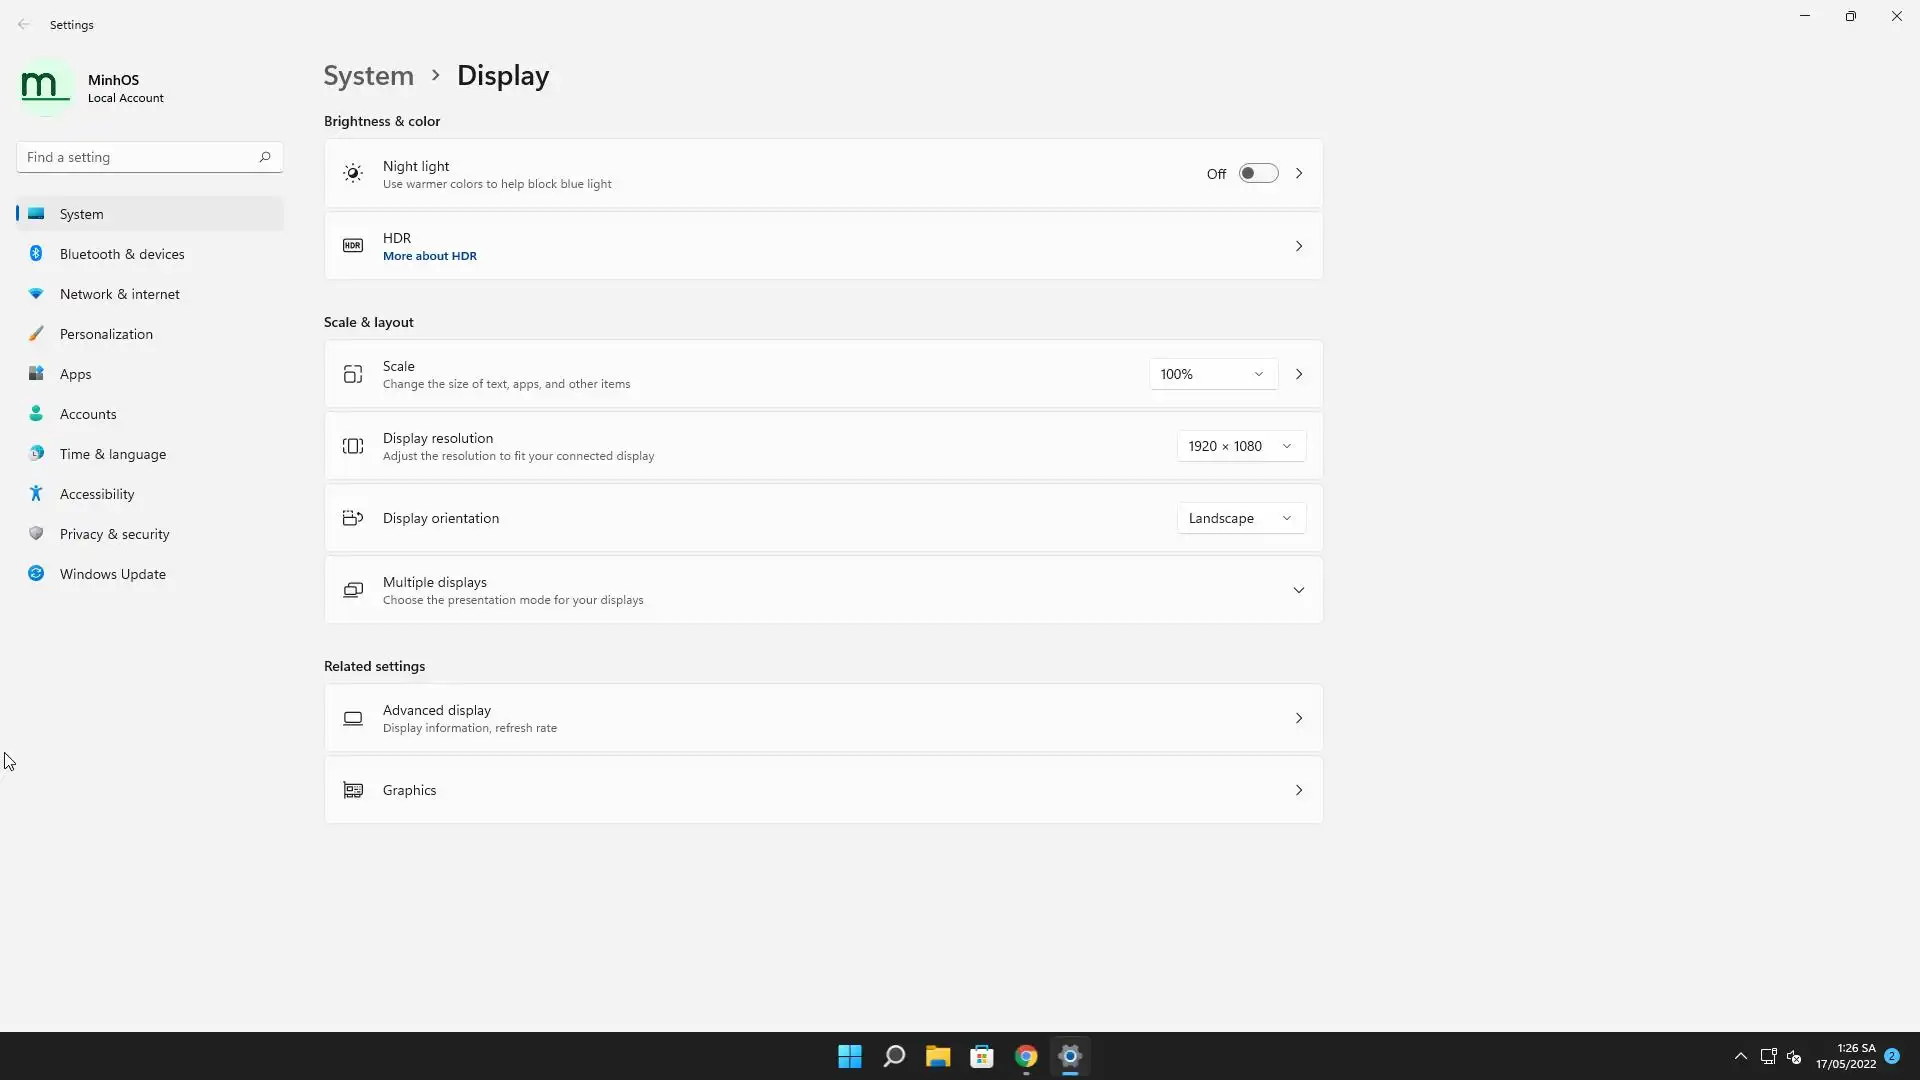Open Advanced display settings
The height and width of the screenshot is (1080, 1920).
coord(822,718)
